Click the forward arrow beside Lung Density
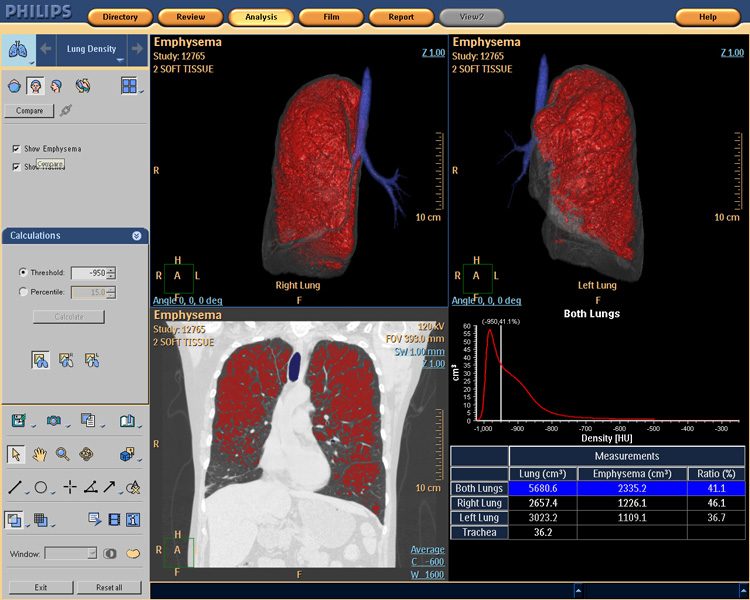 (x=137, y=49)
